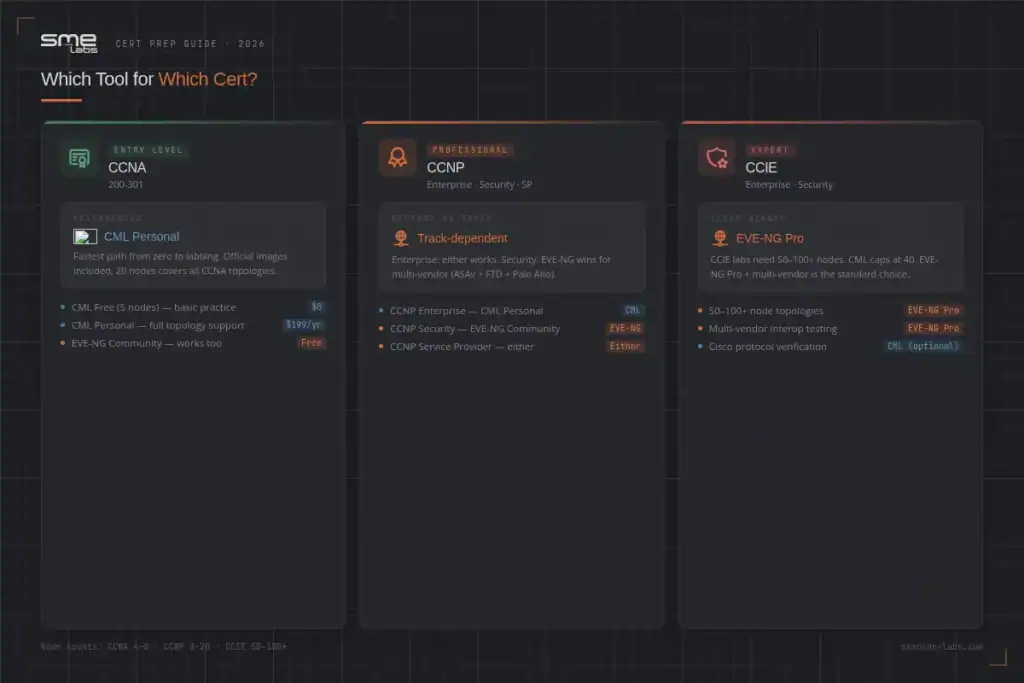Click the CCNA certificate icon
This screenshot has width=1024, height=683.
(x=79, y=158)
